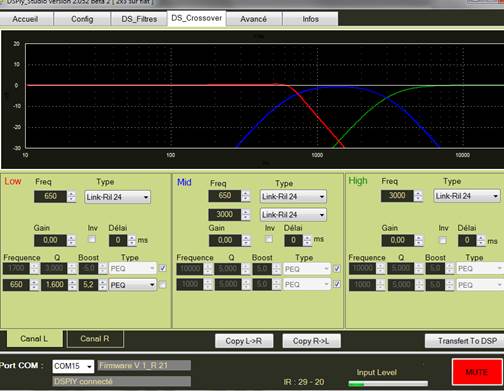
Task: Send settings with Transfert To DSP
Action: click(465, 341)
